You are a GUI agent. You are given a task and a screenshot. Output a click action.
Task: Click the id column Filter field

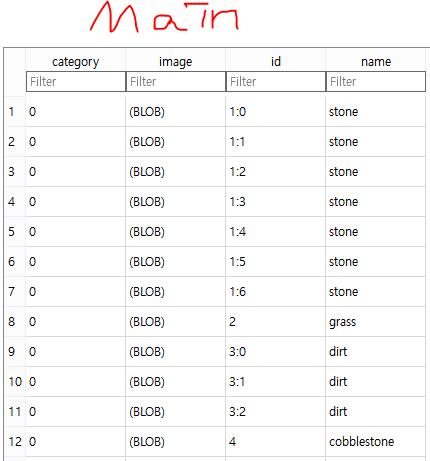coord(276,81)
